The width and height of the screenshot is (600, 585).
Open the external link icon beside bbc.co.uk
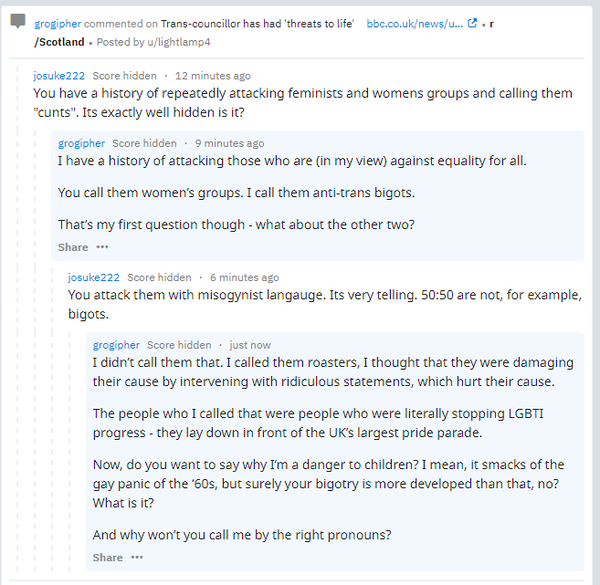click(x=472, y=23)
